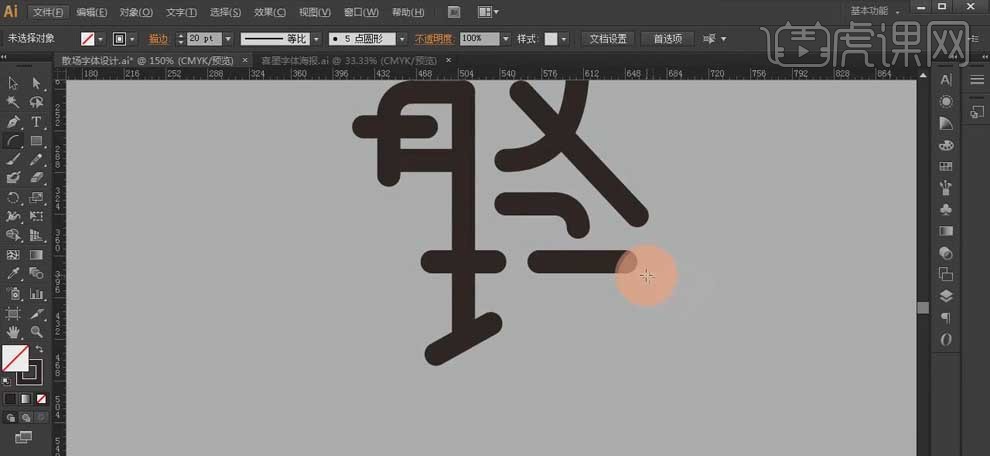Enable Draw Normal mode
This screenshot has width=990, height=456.
point(11,417)
